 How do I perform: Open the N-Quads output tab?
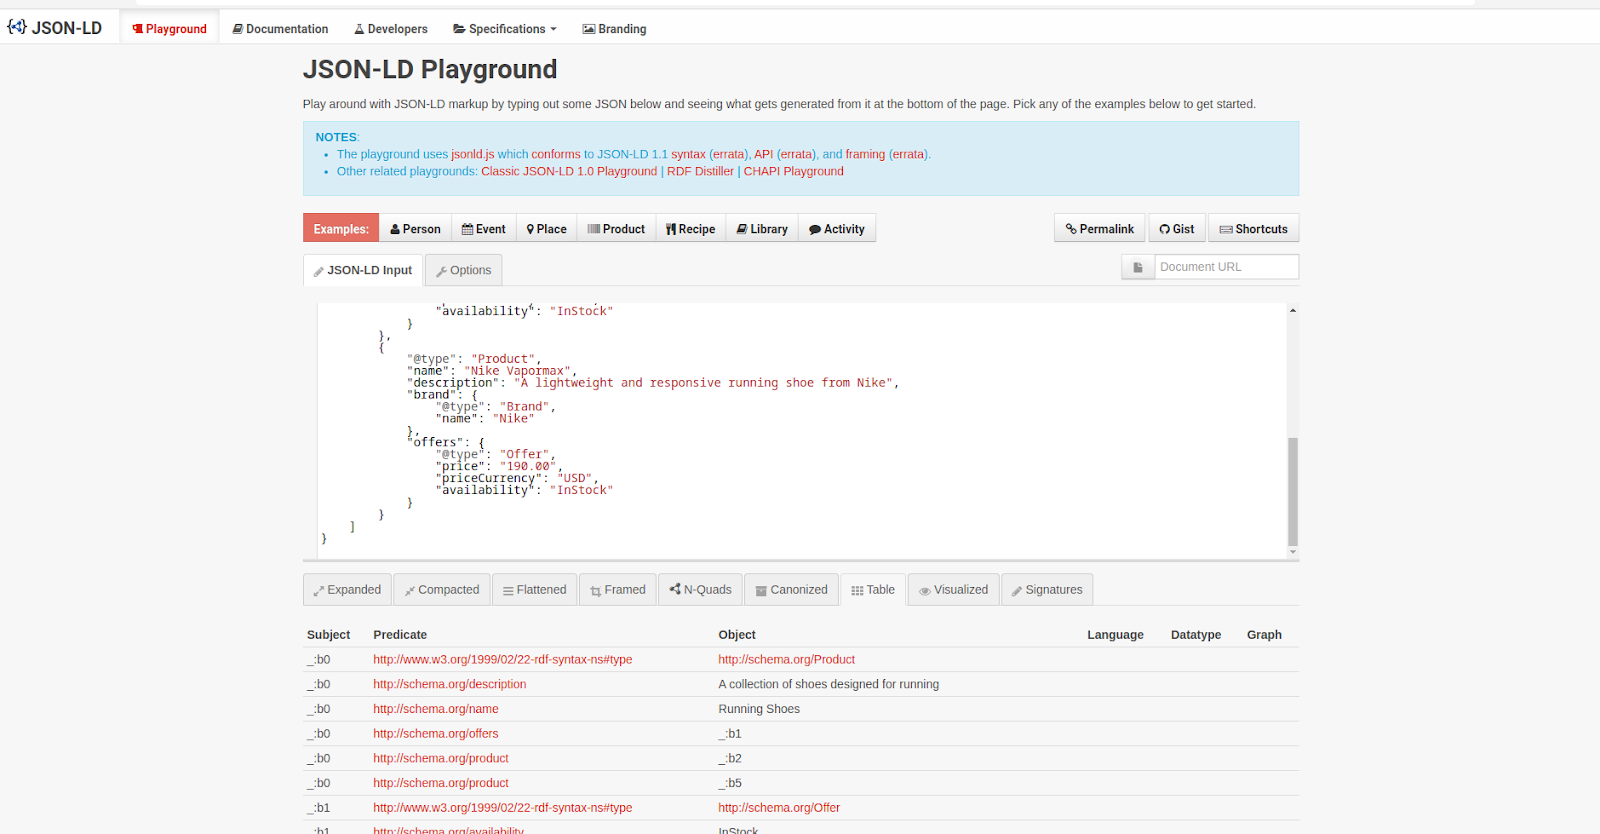(x=700, y=590)
